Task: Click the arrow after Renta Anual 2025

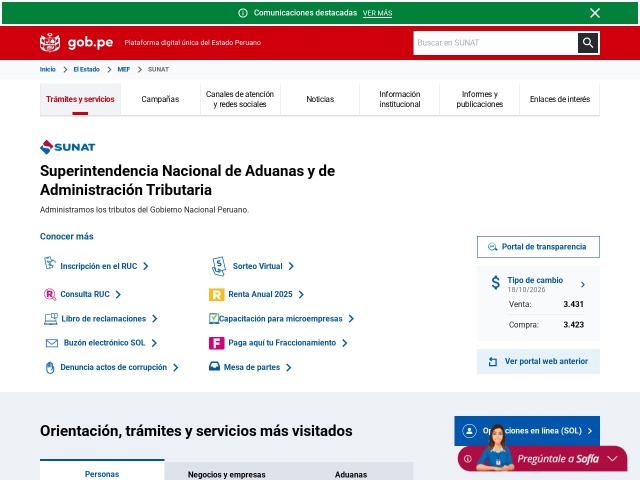Action: [301, 294]
